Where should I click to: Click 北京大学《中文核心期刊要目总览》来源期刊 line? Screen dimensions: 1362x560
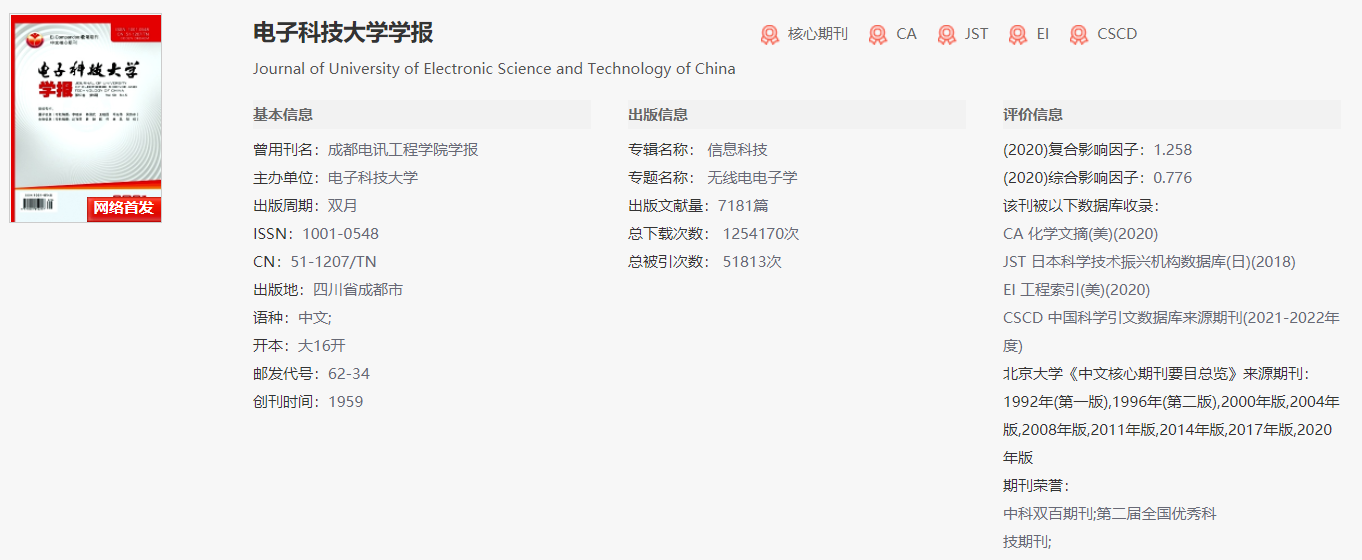(1156, 374)
